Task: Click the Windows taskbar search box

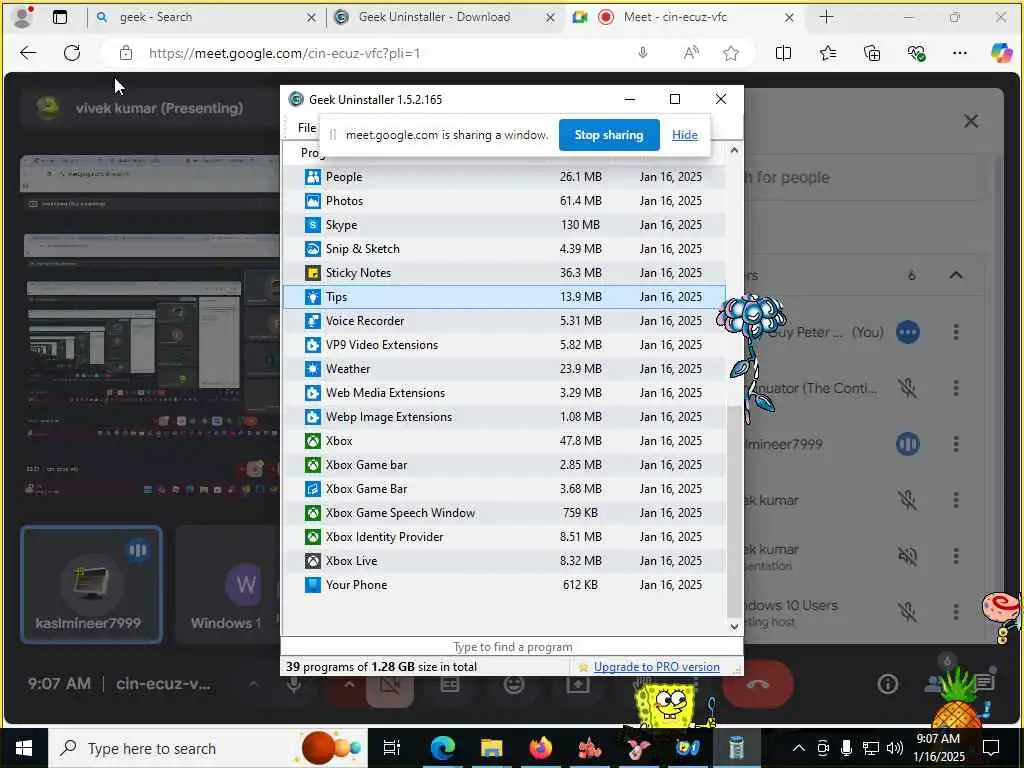Action: pyautogui.click(x=207, y=748)
